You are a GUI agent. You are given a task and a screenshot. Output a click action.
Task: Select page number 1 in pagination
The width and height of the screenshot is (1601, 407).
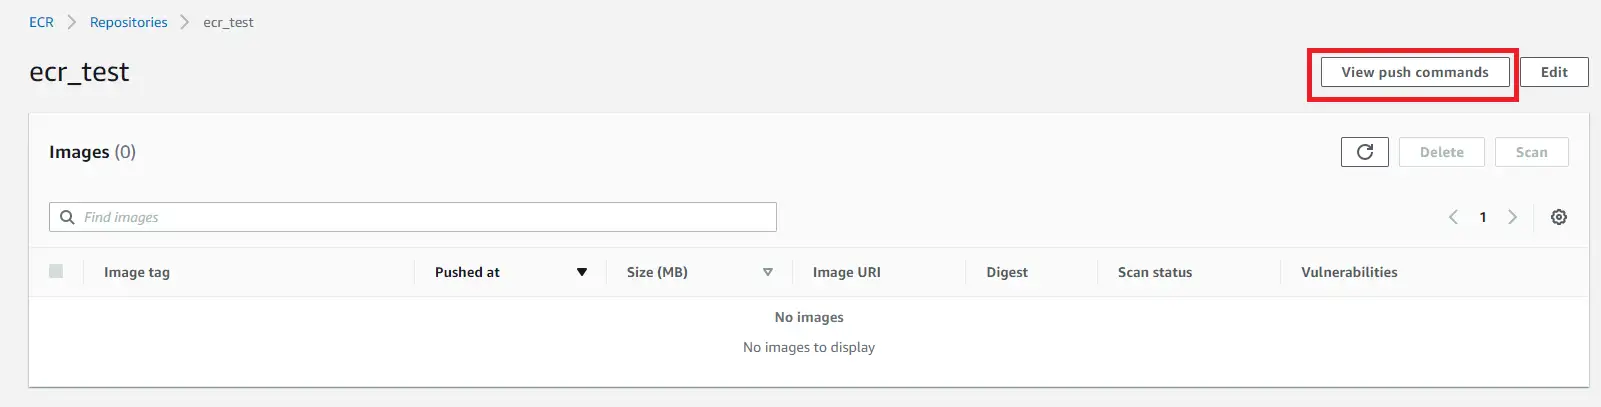(1483, 217)
